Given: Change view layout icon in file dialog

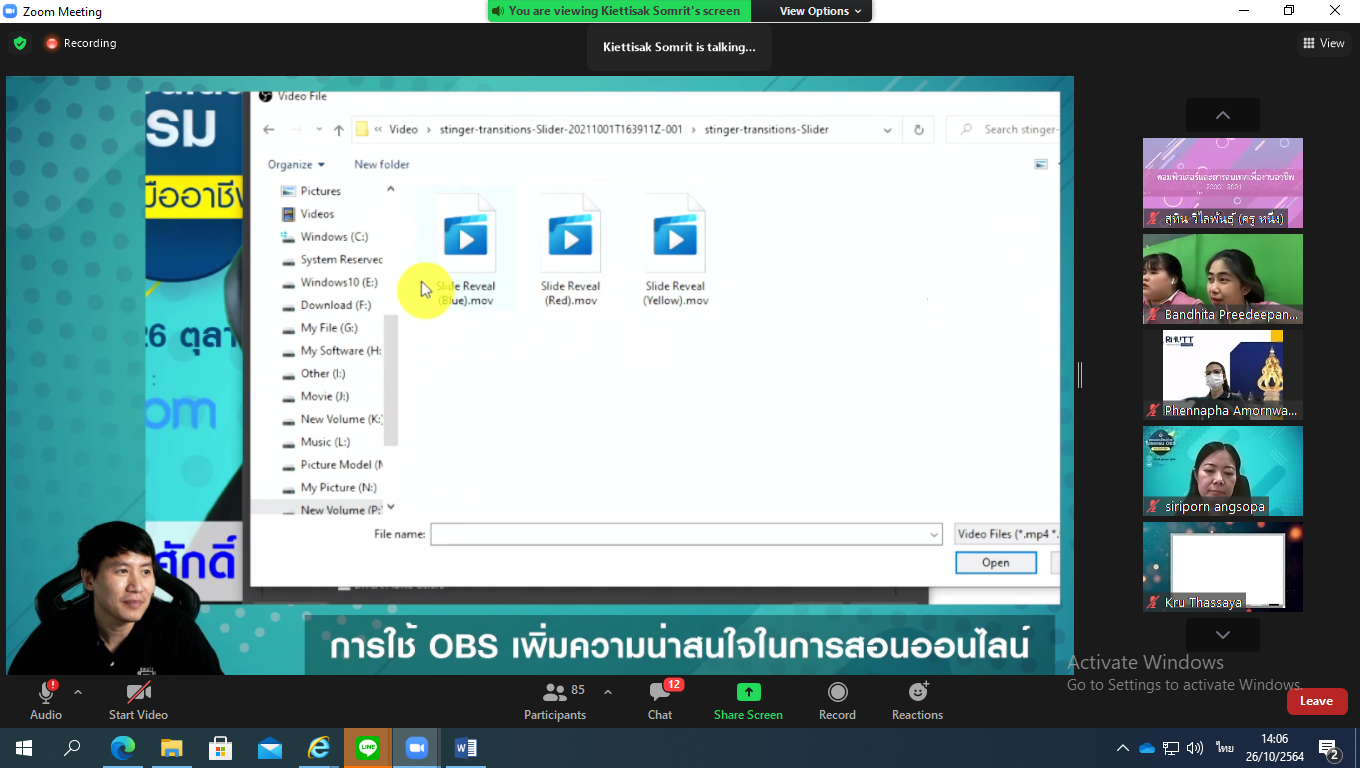Looking at the screenshot, I should tap(1041, 164).
